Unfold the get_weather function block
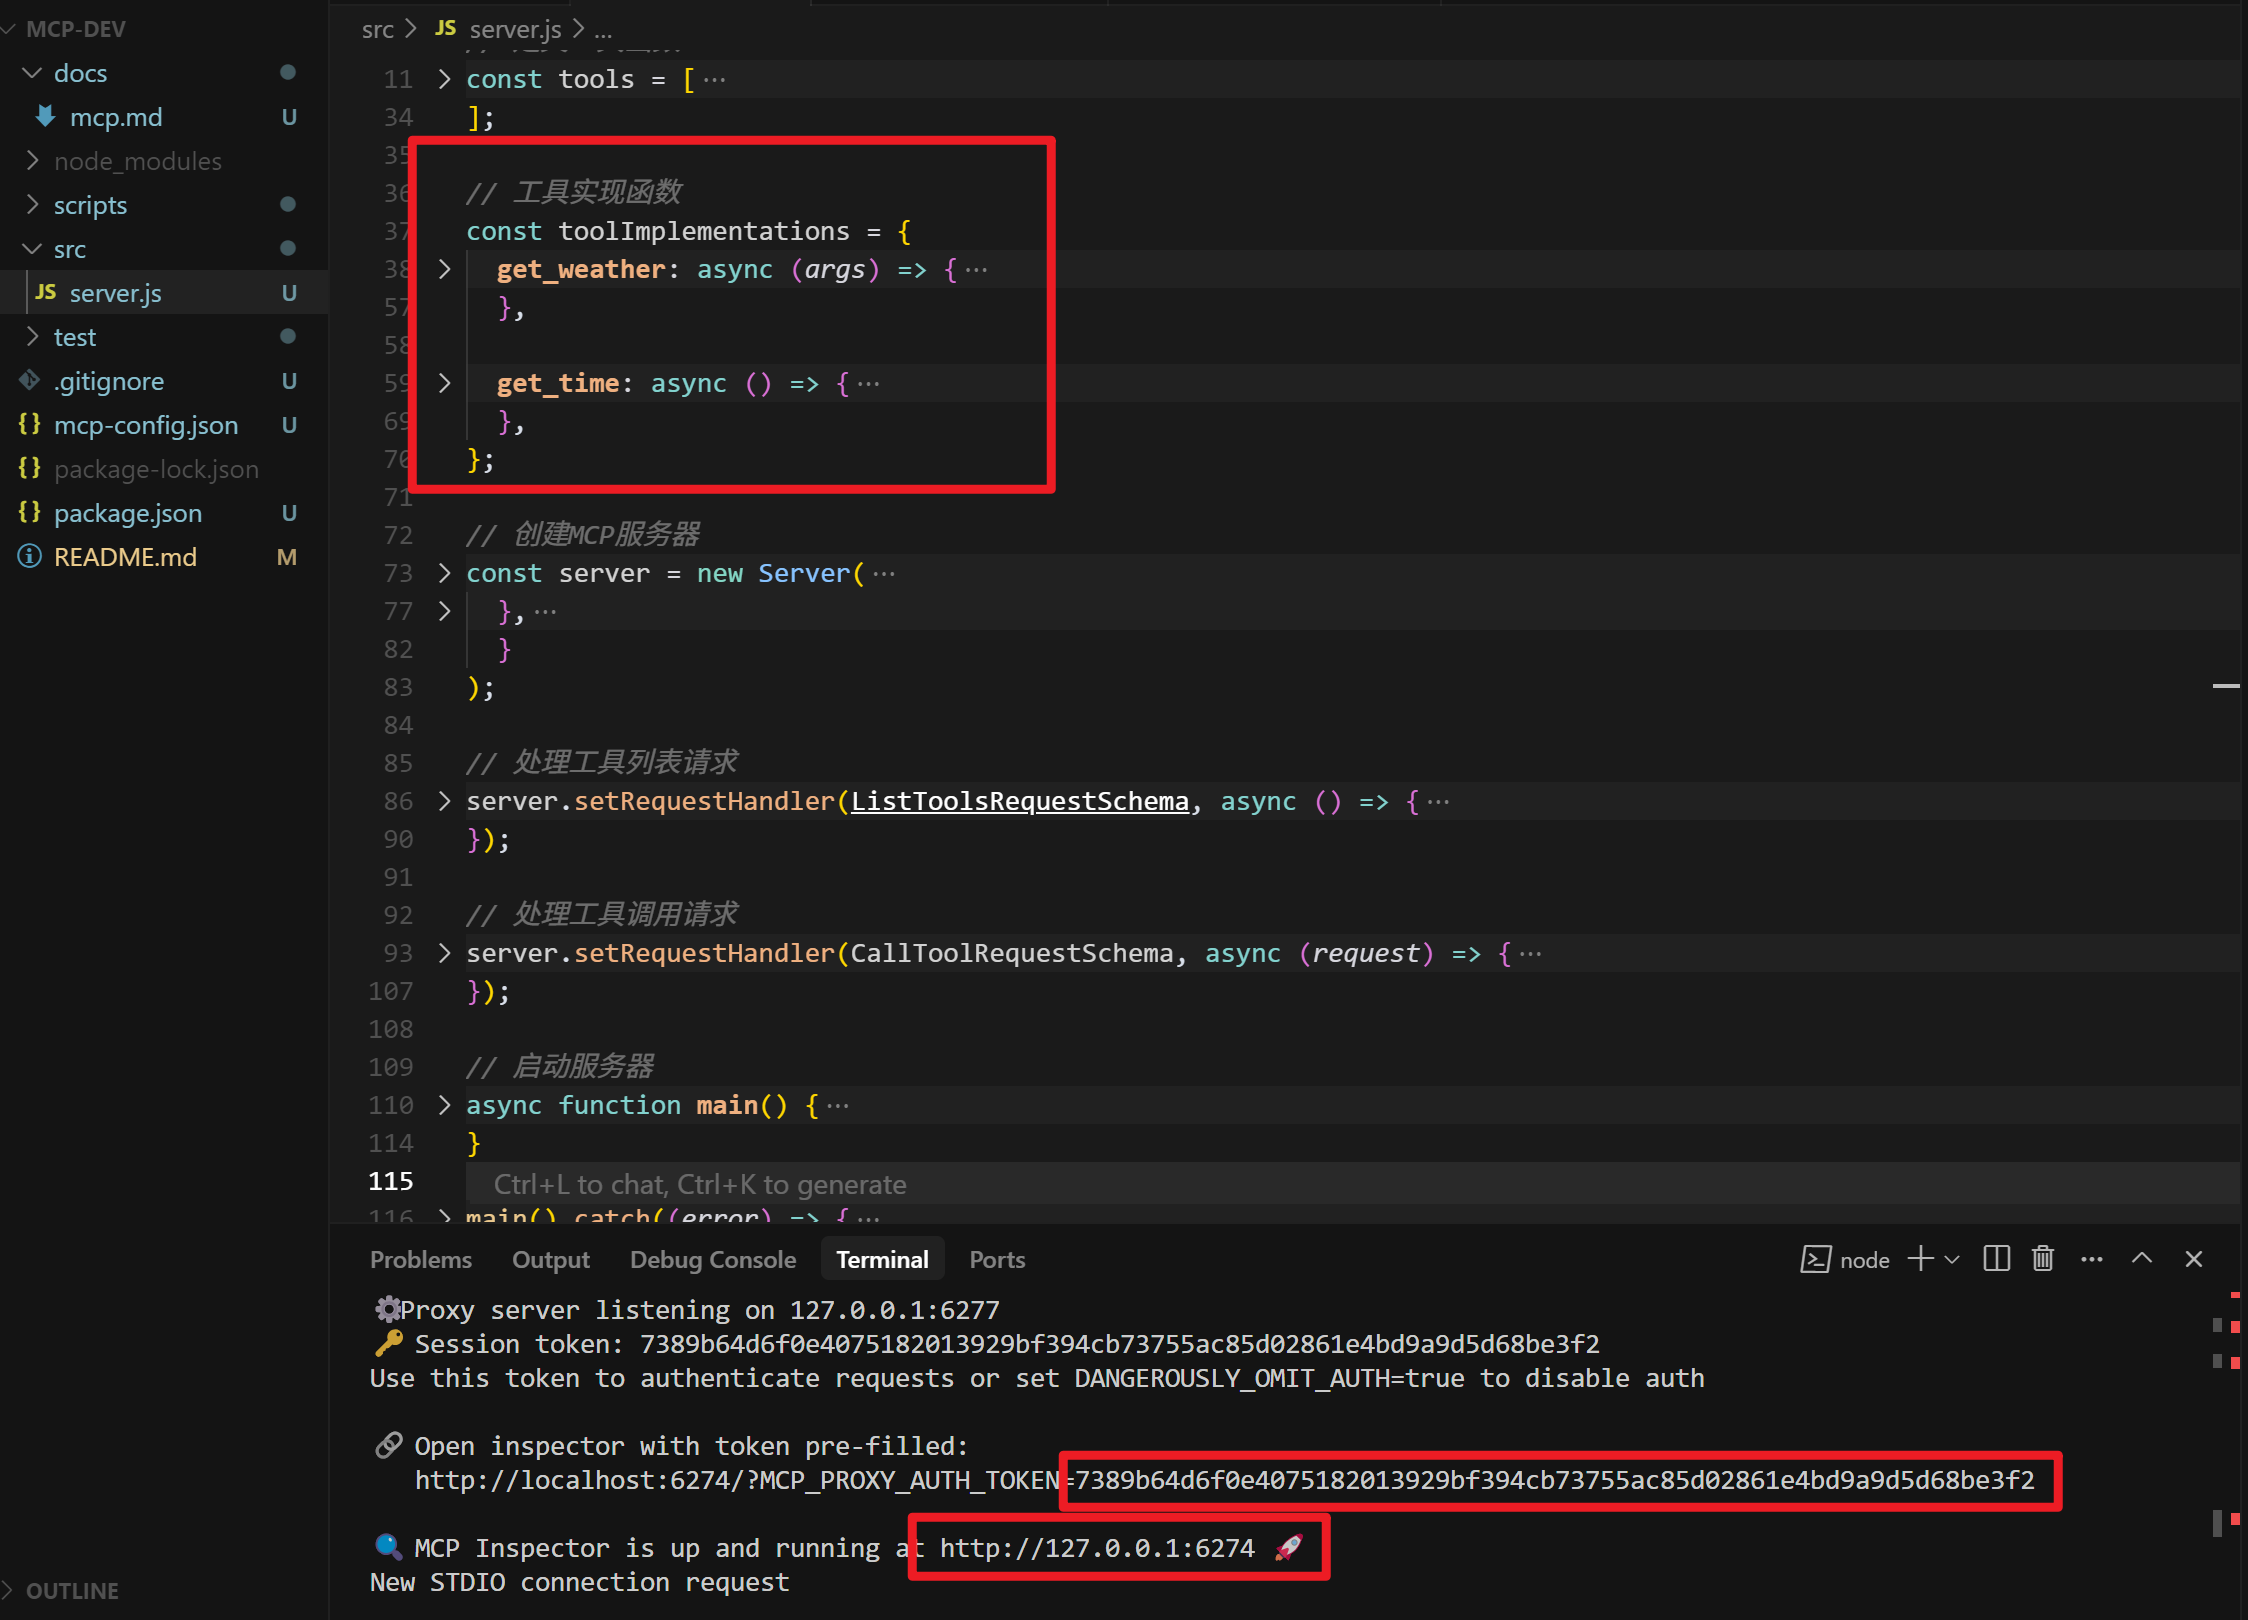Viewport: 2248px width, 1620px height. pos(445,269)
